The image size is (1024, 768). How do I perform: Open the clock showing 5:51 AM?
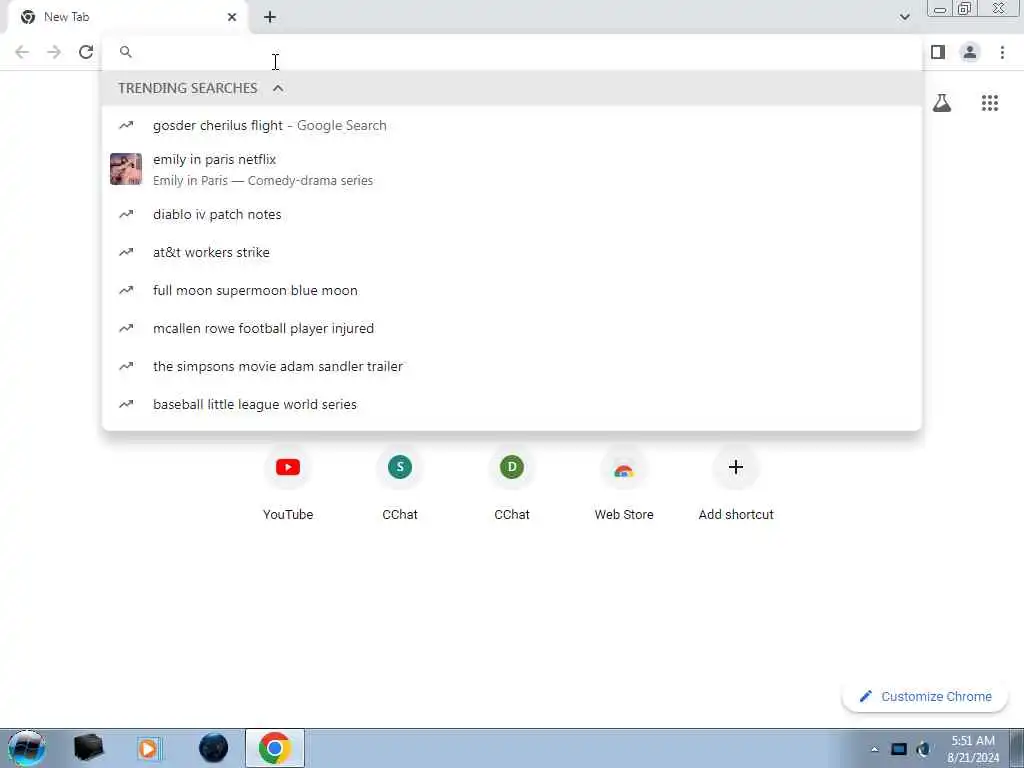tap(973, 749)
